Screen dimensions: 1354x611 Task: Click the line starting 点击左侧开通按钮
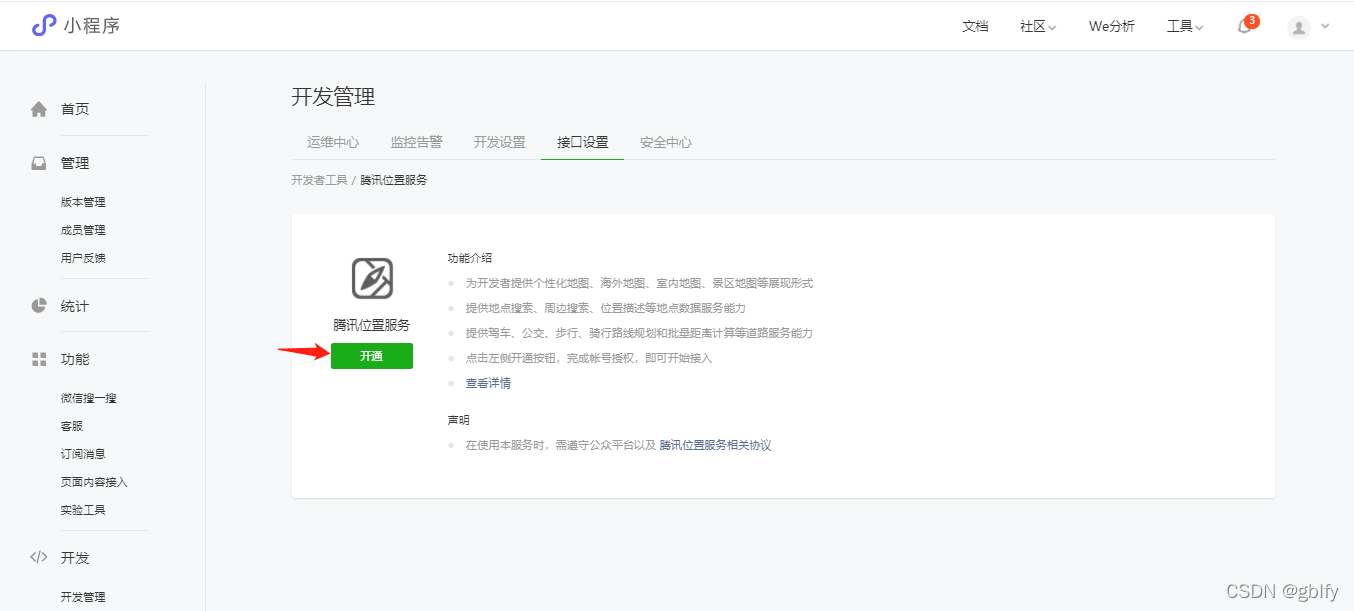589,358
